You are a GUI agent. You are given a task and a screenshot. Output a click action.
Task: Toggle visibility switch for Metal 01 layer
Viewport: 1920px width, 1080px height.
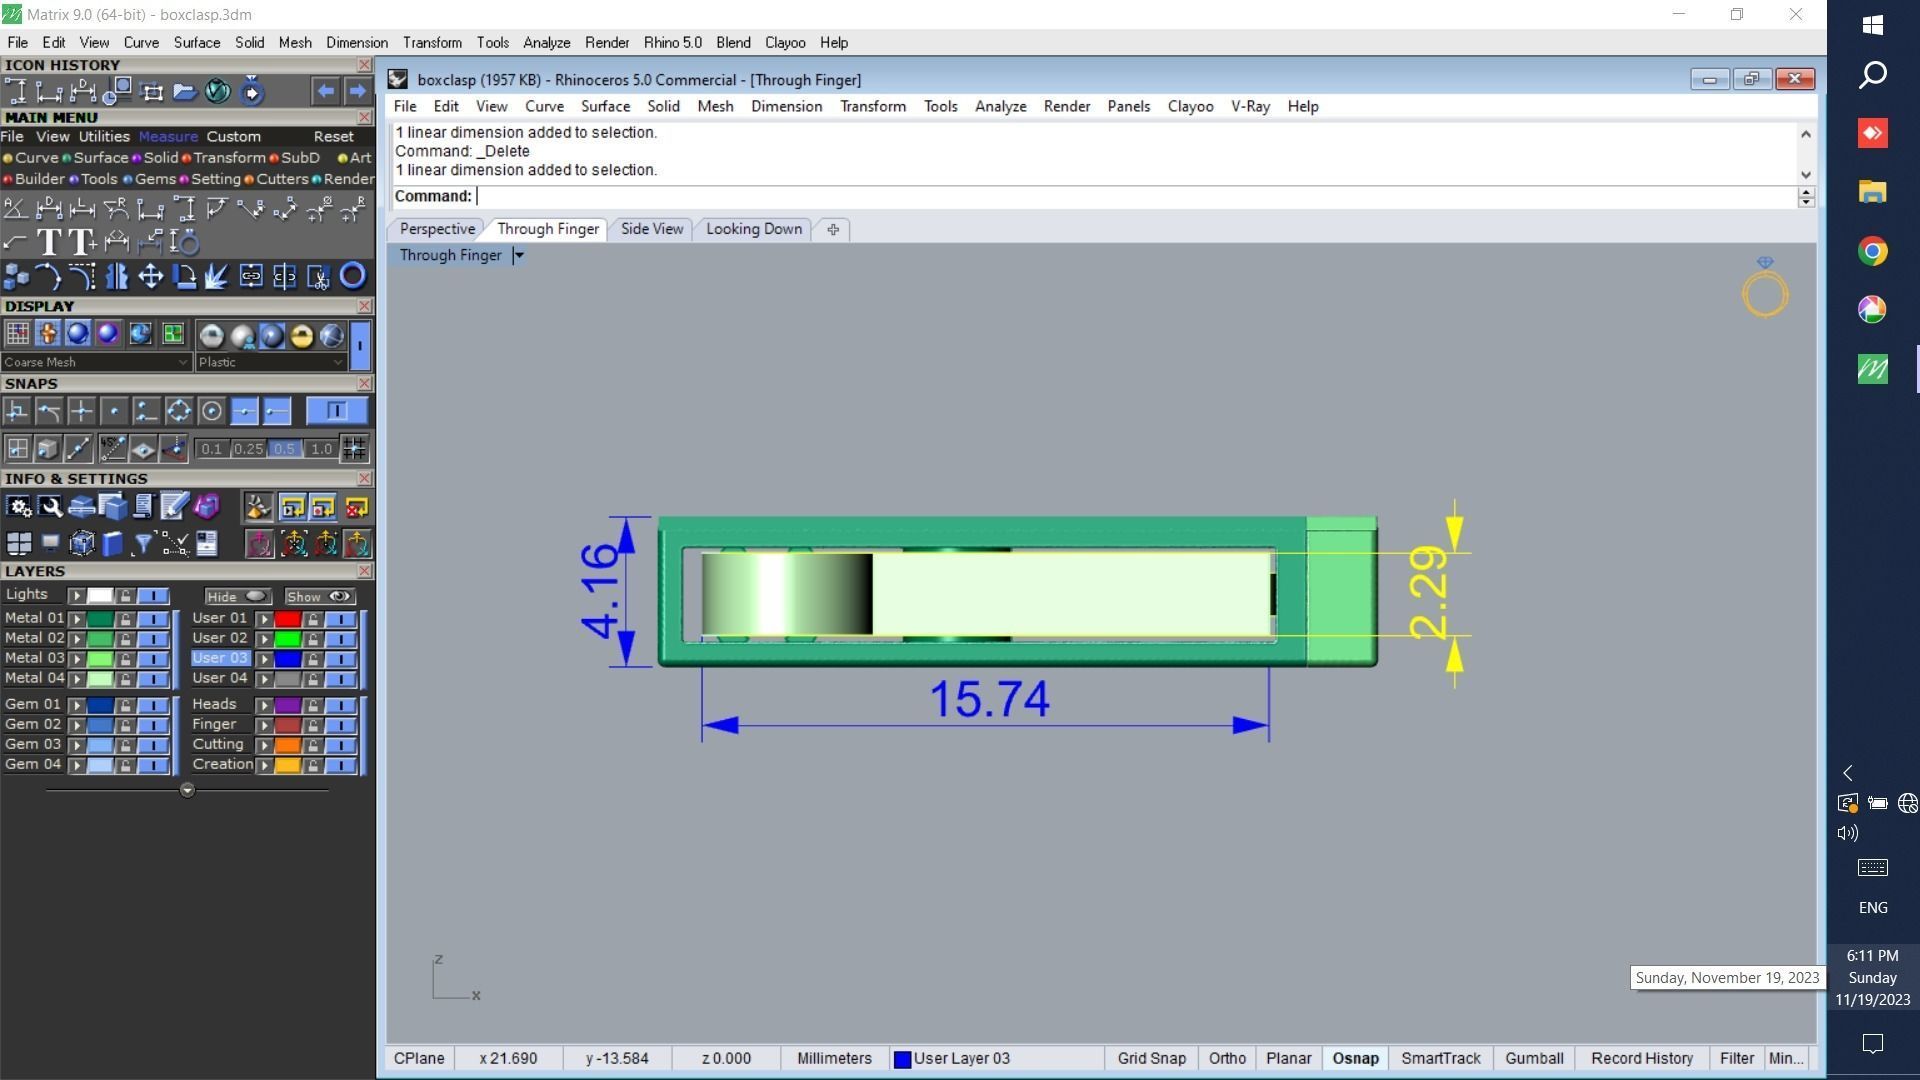(x=153, y=619)
